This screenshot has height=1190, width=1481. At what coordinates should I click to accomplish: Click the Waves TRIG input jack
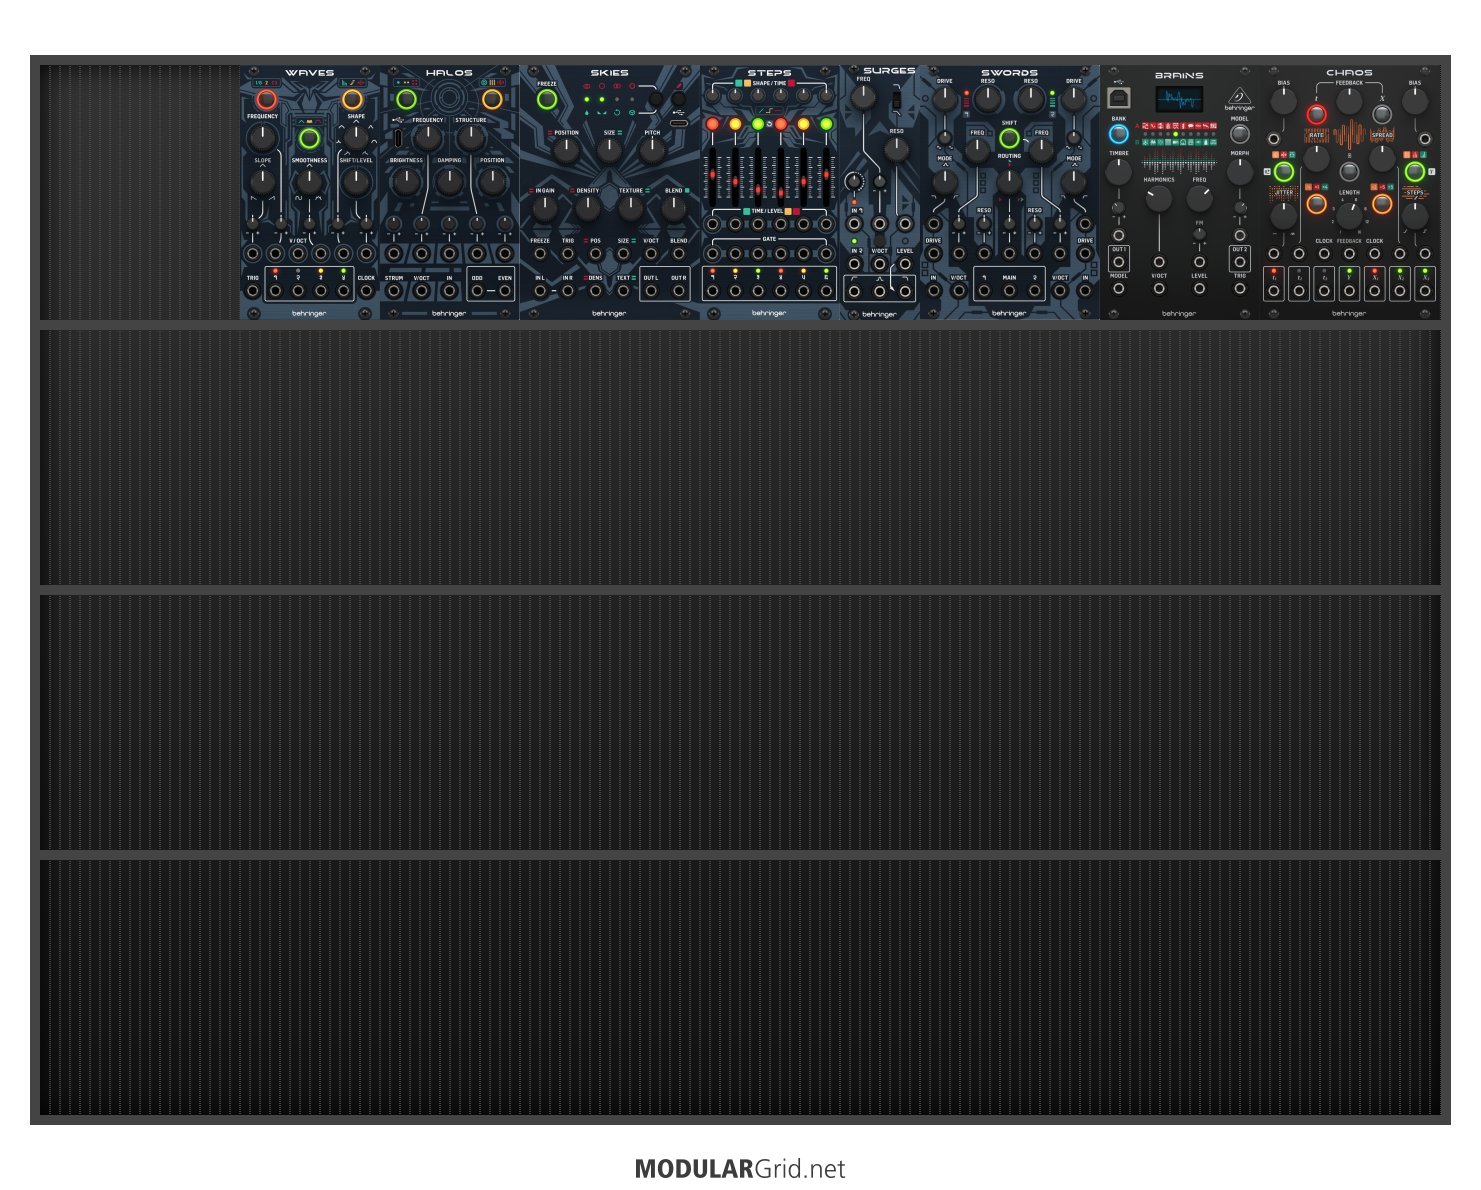click(x=253, y=291)
